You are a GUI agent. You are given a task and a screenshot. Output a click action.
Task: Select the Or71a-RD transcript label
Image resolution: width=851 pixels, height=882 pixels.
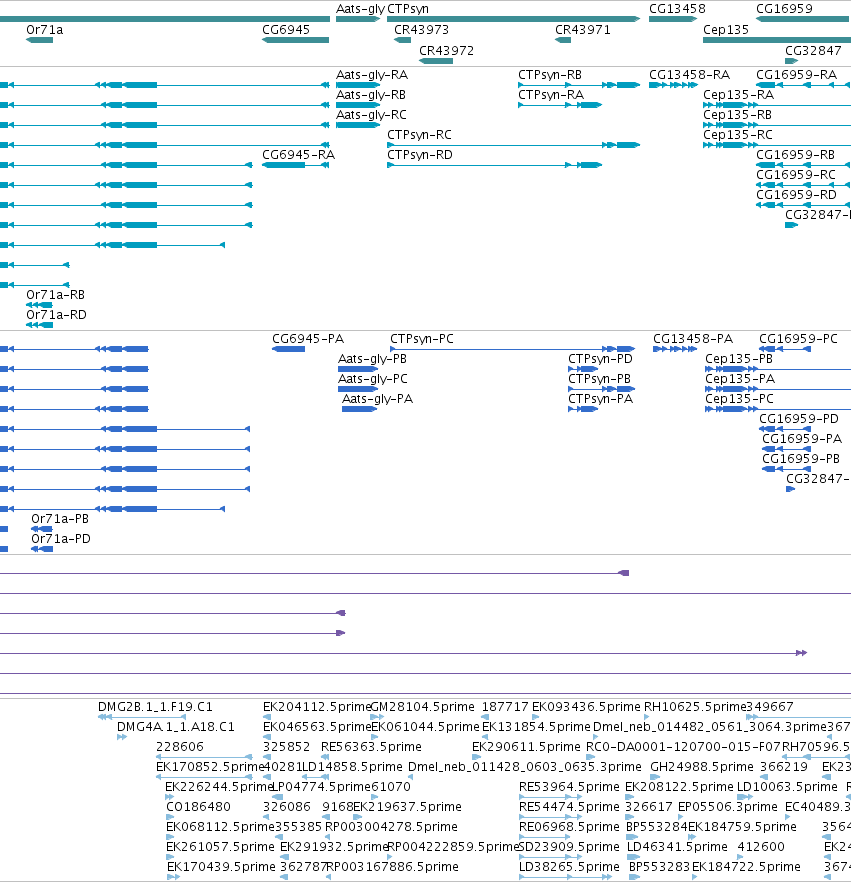(56, 315)
